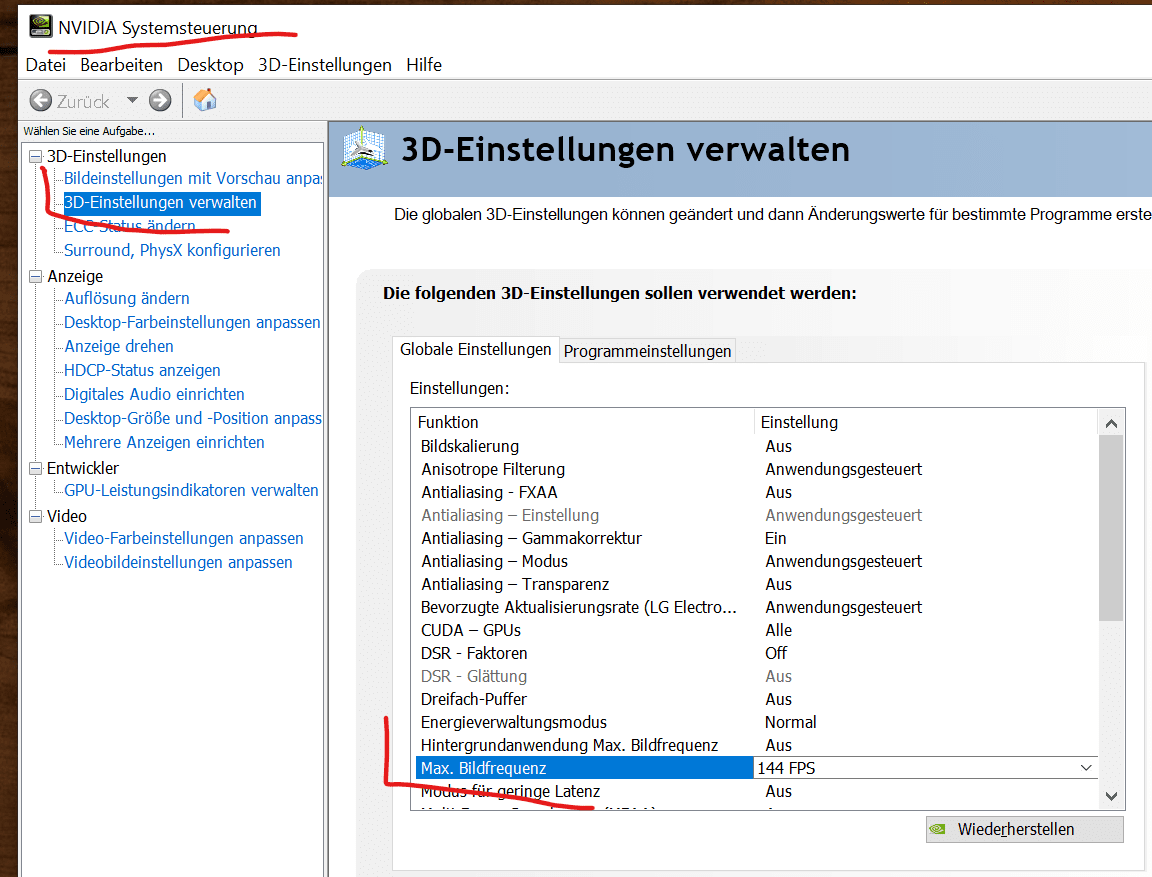Image resolution: width=1152 pixels, height=877 pixels.
Task: Select the Antialiasing – Modus row
Action: click(x=757, y=561)
